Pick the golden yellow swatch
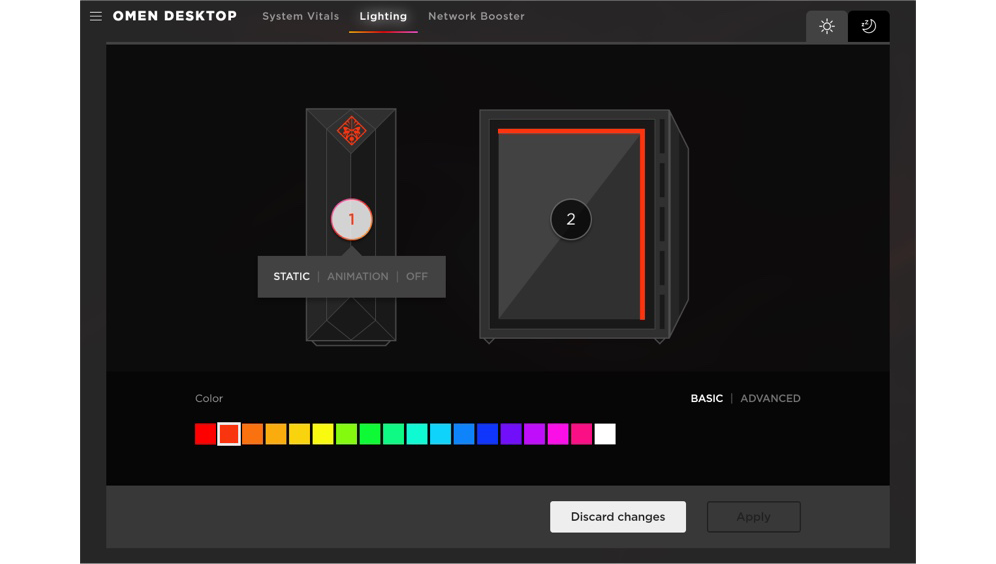 (299, 434)
